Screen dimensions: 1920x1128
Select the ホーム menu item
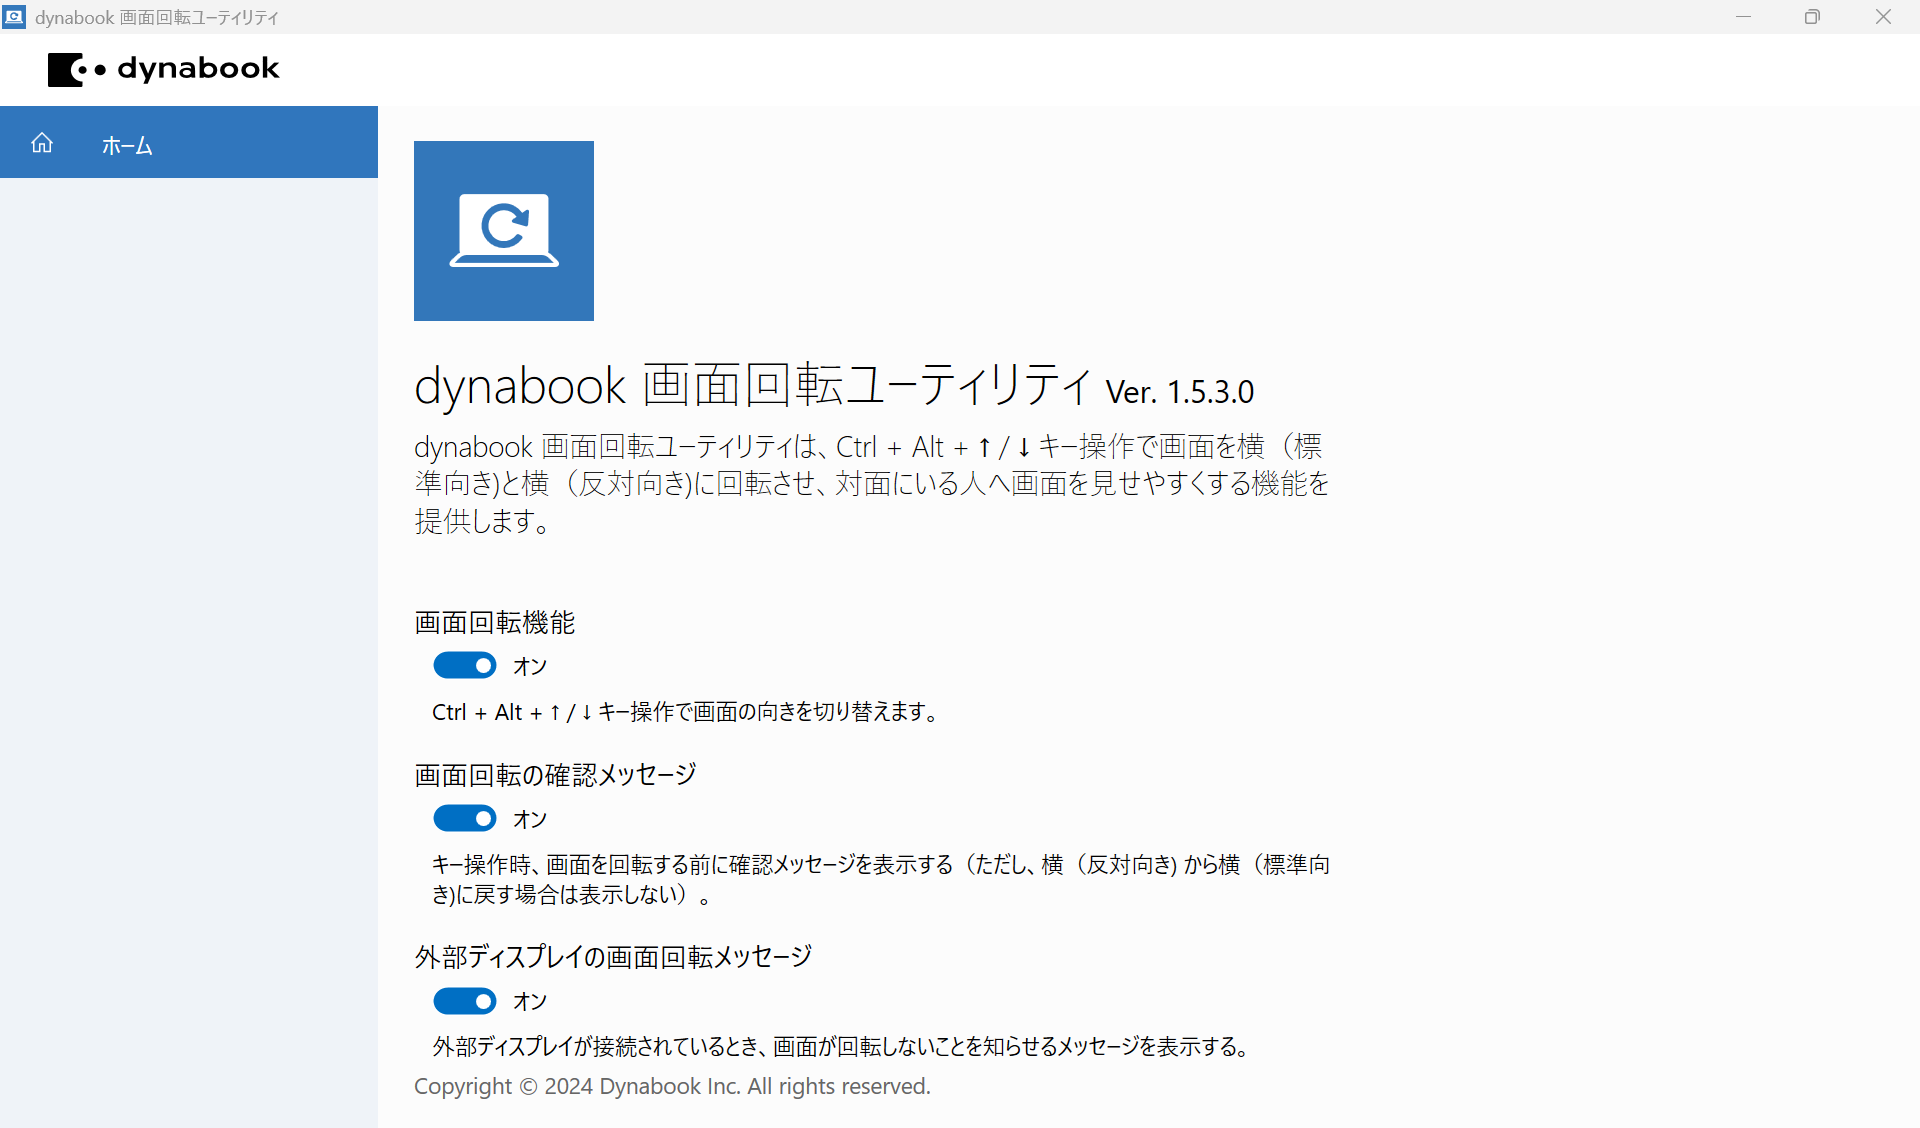pos(127,145)
